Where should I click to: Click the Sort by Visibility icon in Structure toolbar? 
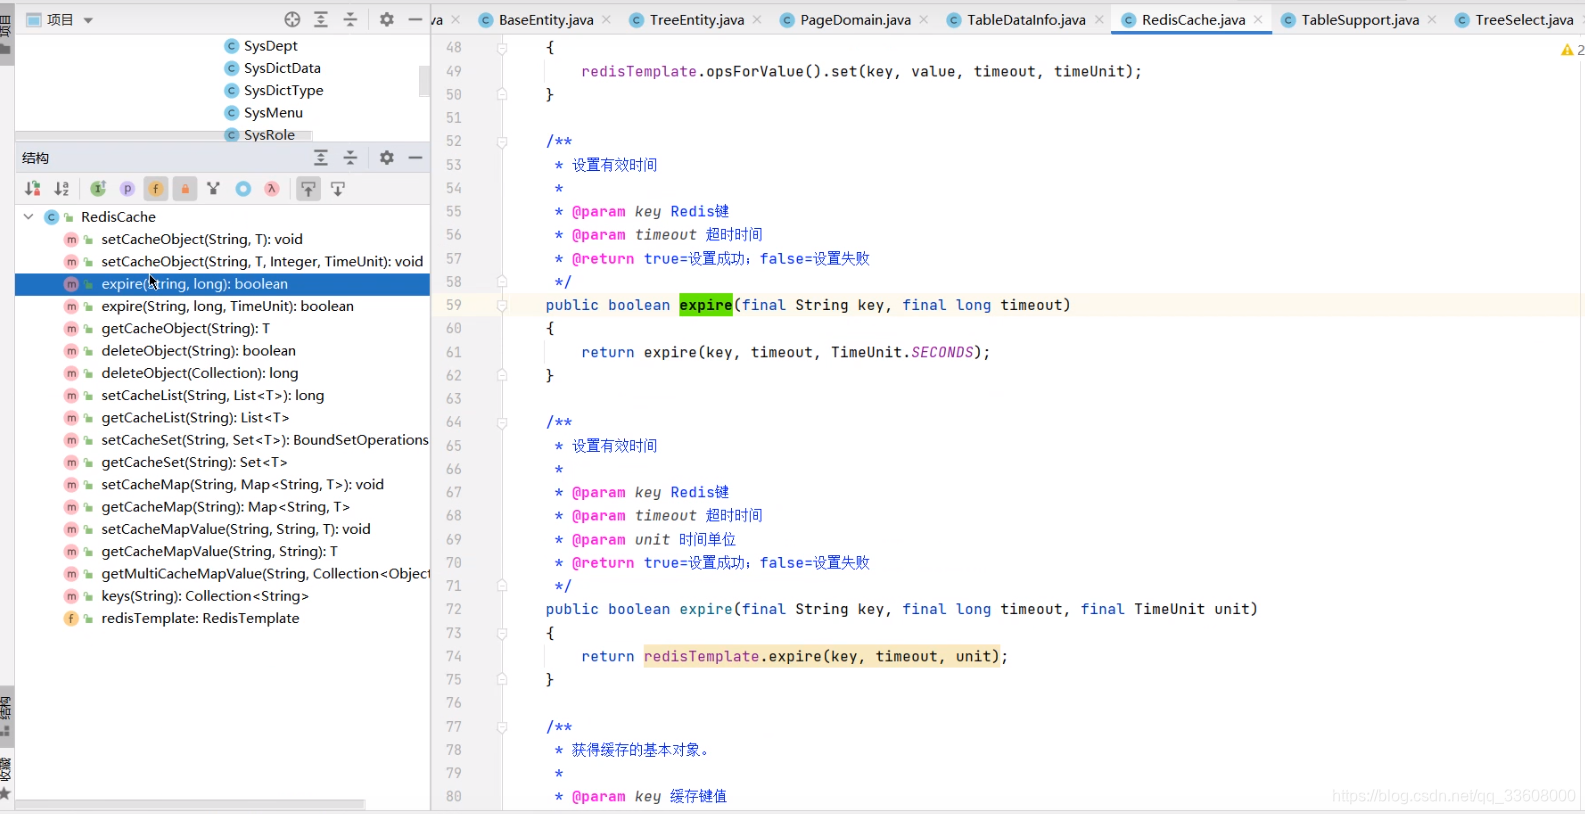[x=33, y=188]
